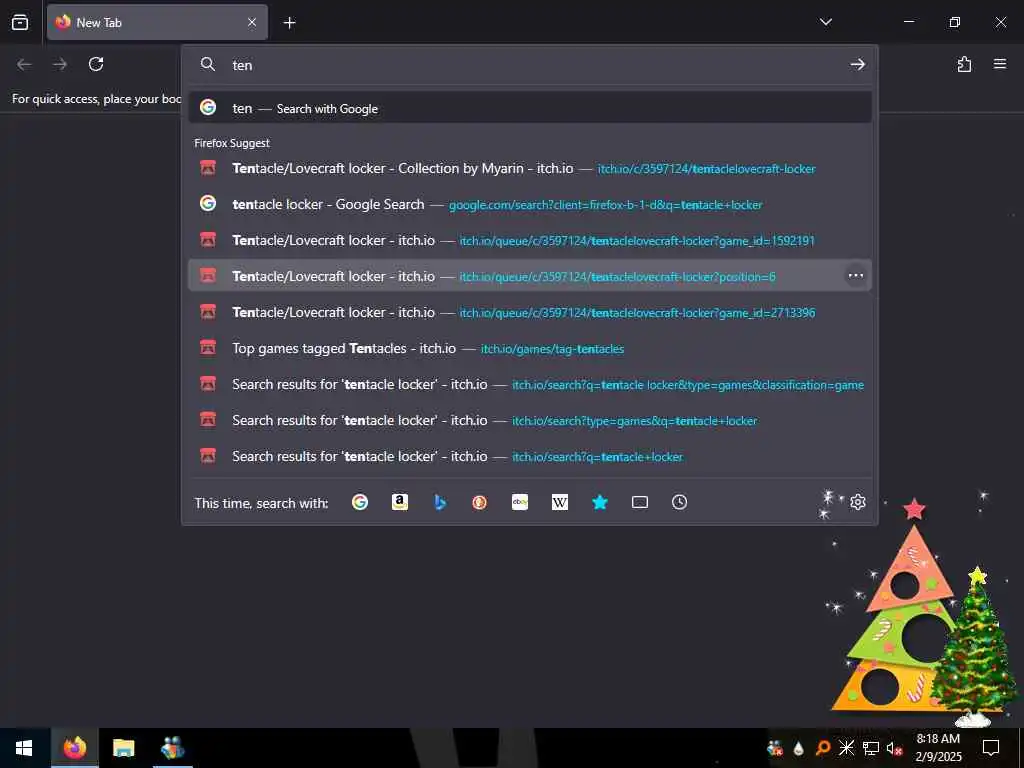
Task: Search this time with Wikipedia icon
Action: 560,502
